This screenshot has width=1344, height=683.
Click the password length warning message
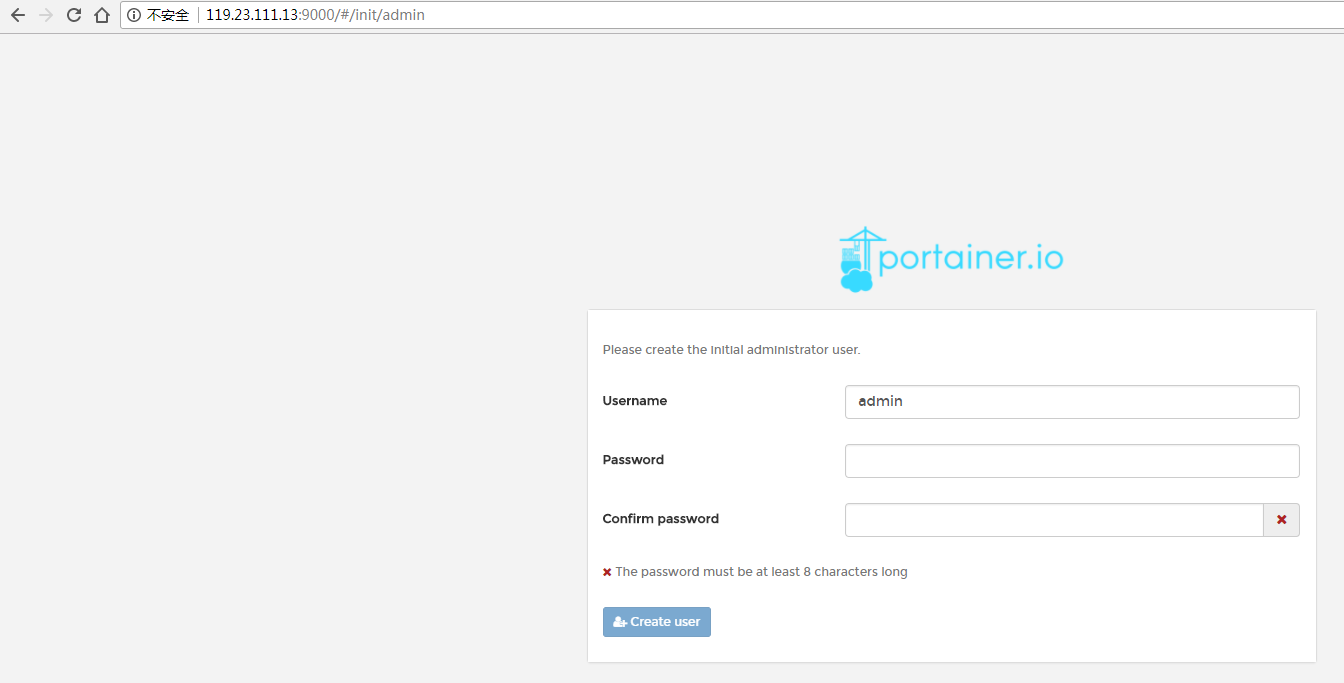[755, 572]
